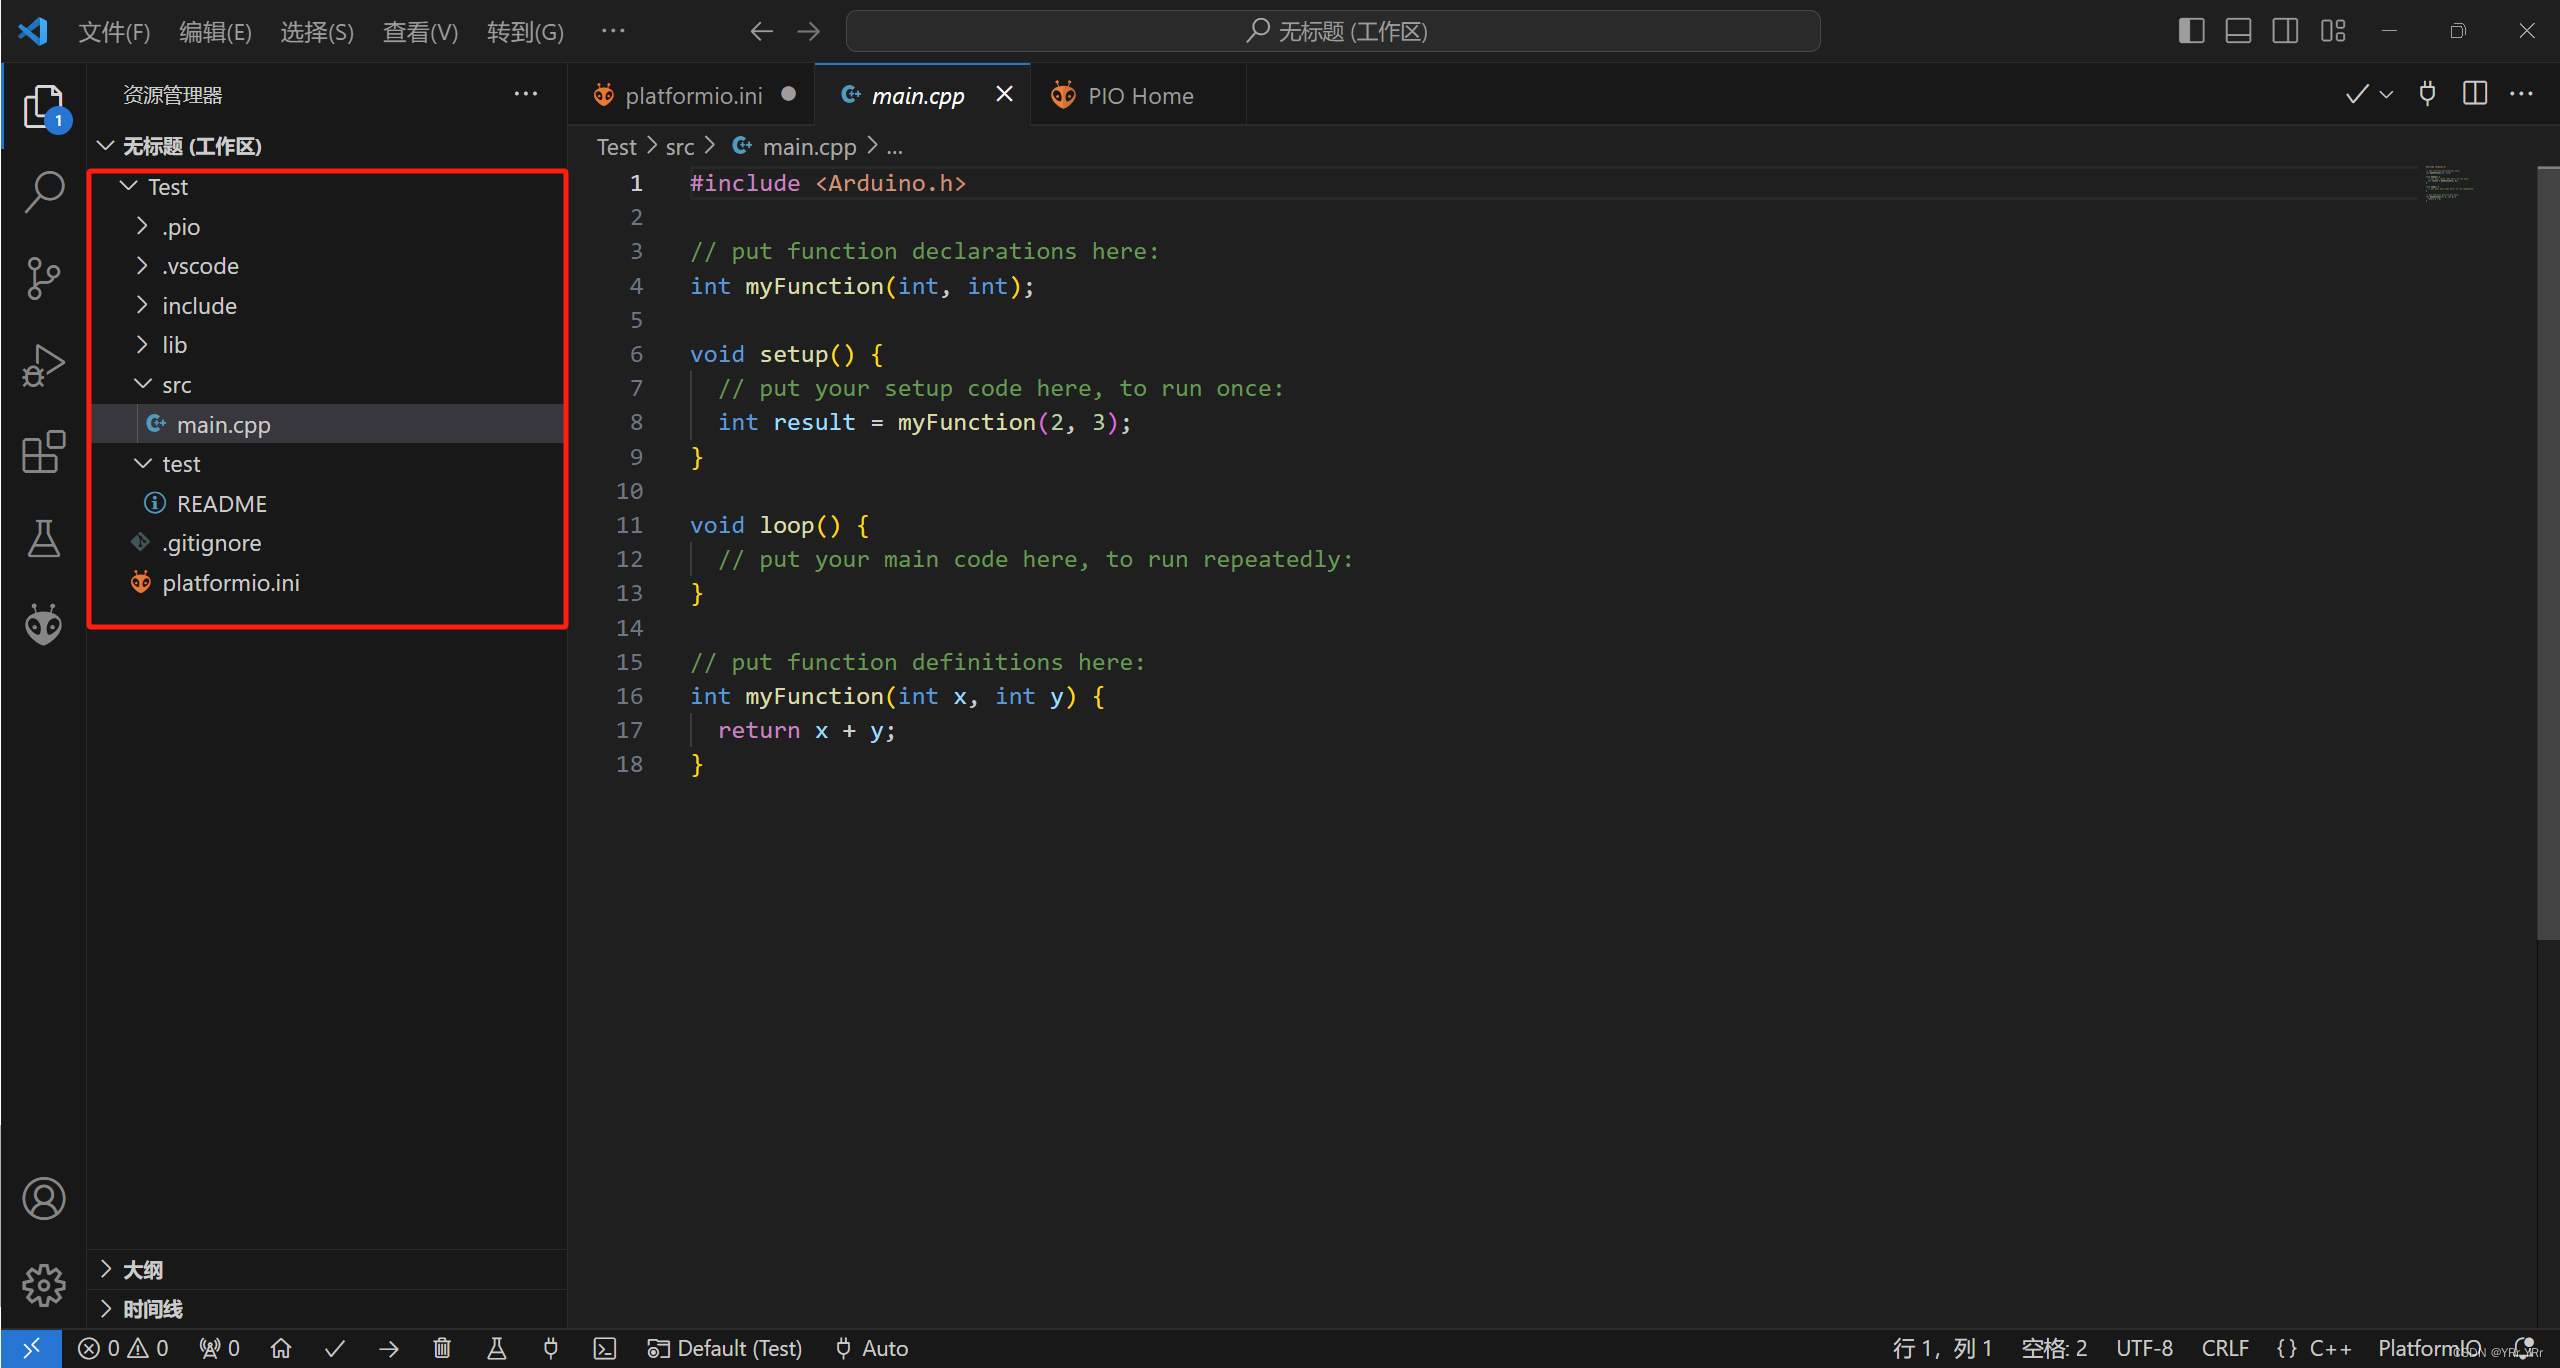Open the Run and Debug view
Image resolution: width=2560 pixels, height=1368 pixels.
(43, 365)
